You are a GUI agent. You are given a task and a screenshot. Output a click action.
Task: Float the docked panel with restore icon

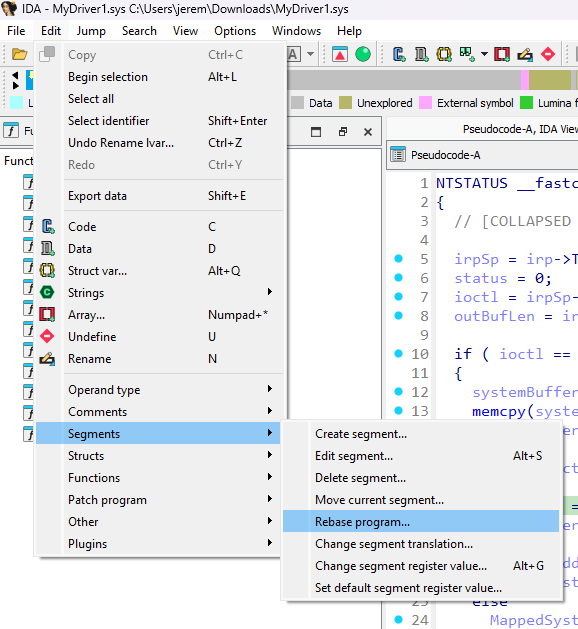343,132
